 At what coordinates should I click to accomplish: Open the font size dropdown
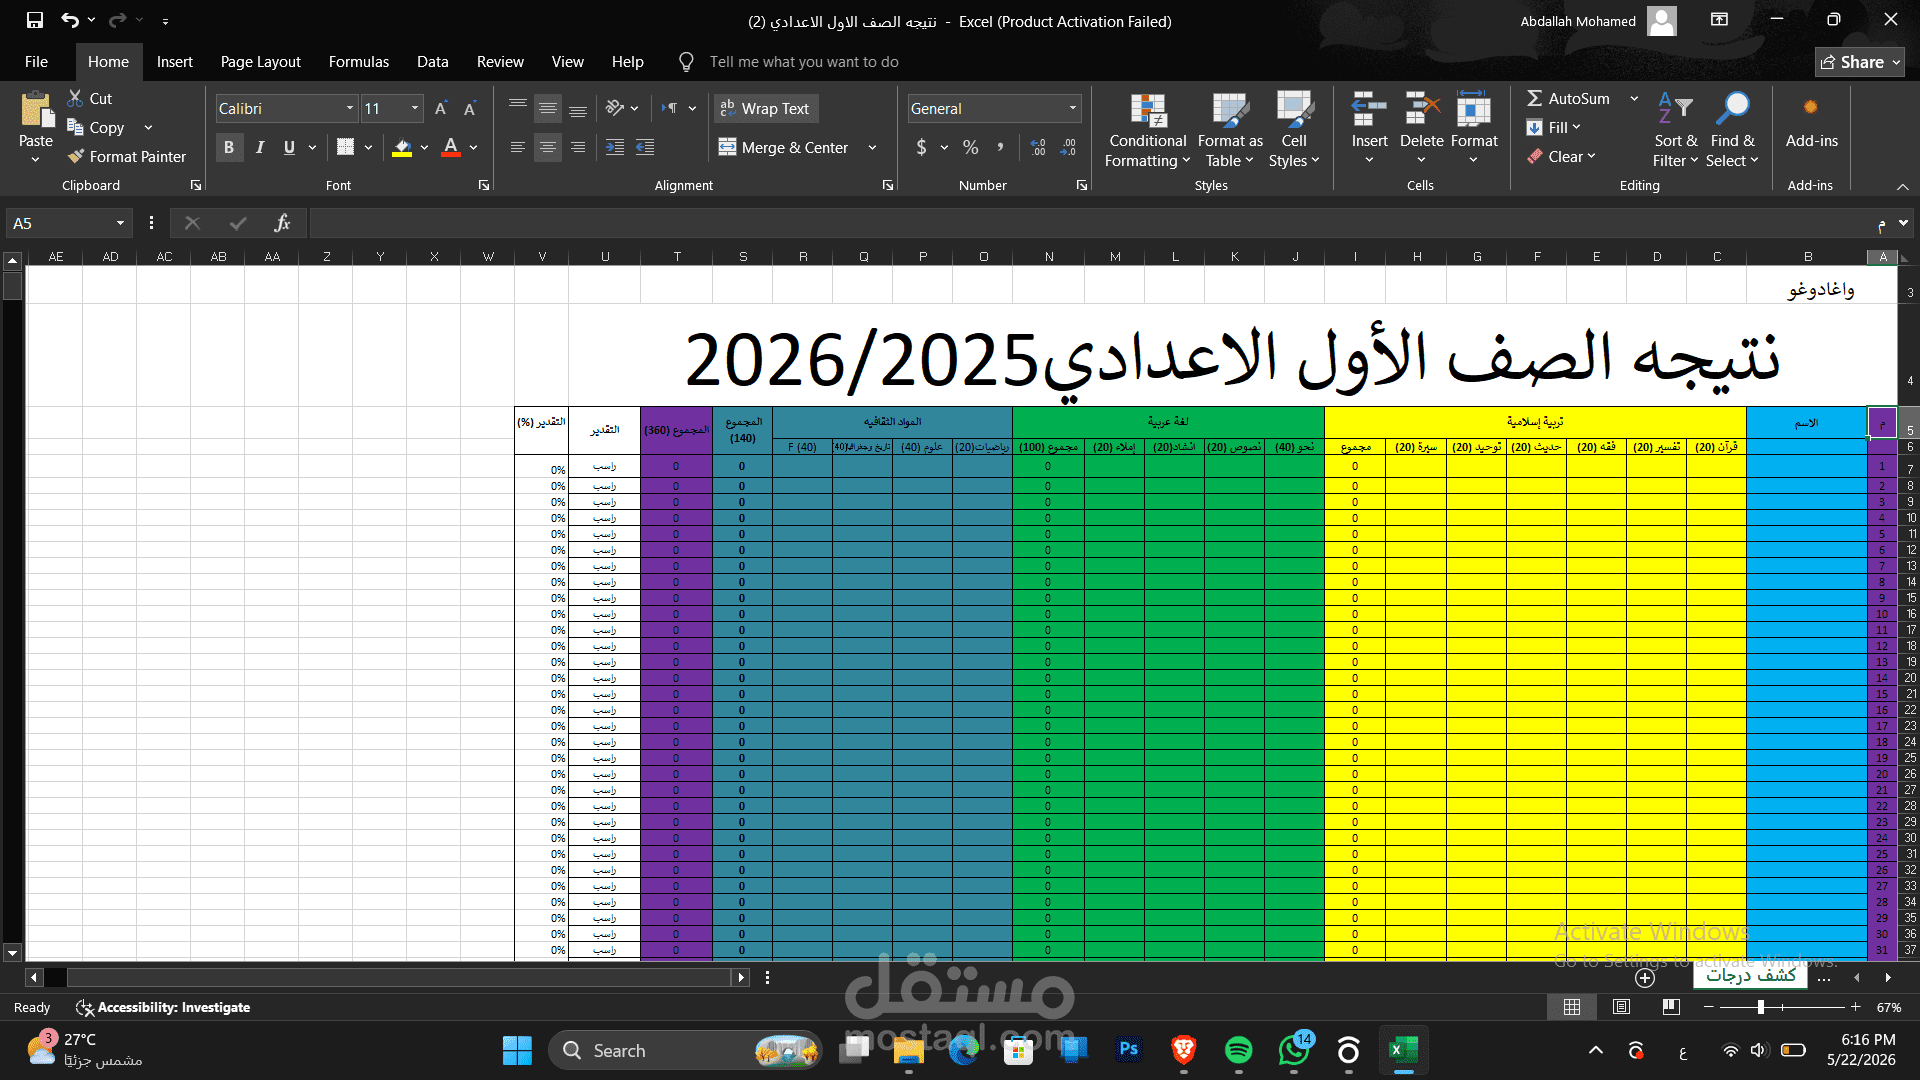click(415, 108)
